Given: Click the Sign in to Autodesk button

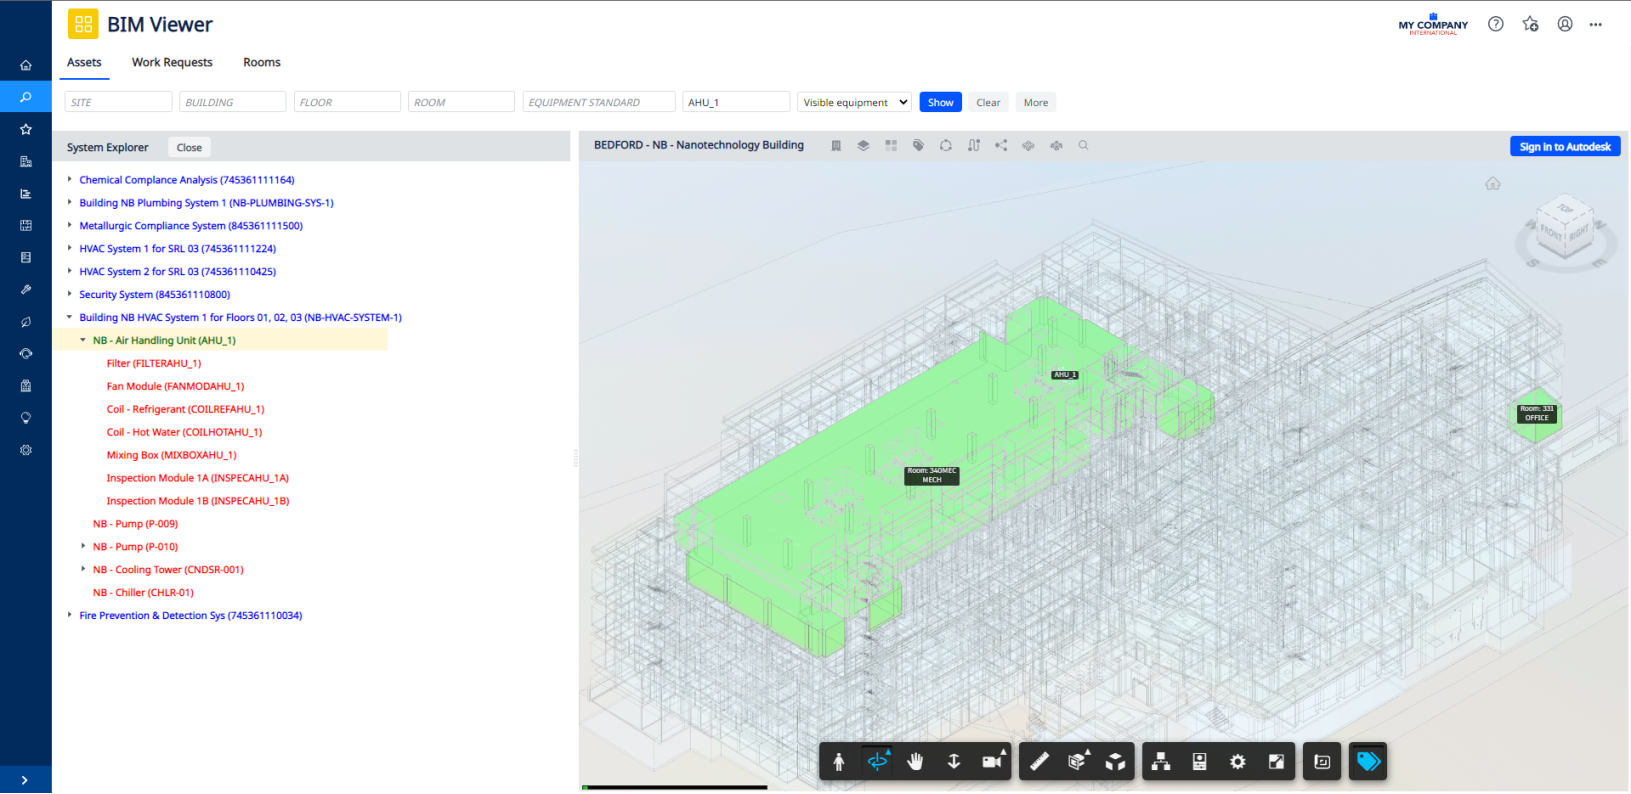Looking at the screenshot, I should tap(1564, 147).
